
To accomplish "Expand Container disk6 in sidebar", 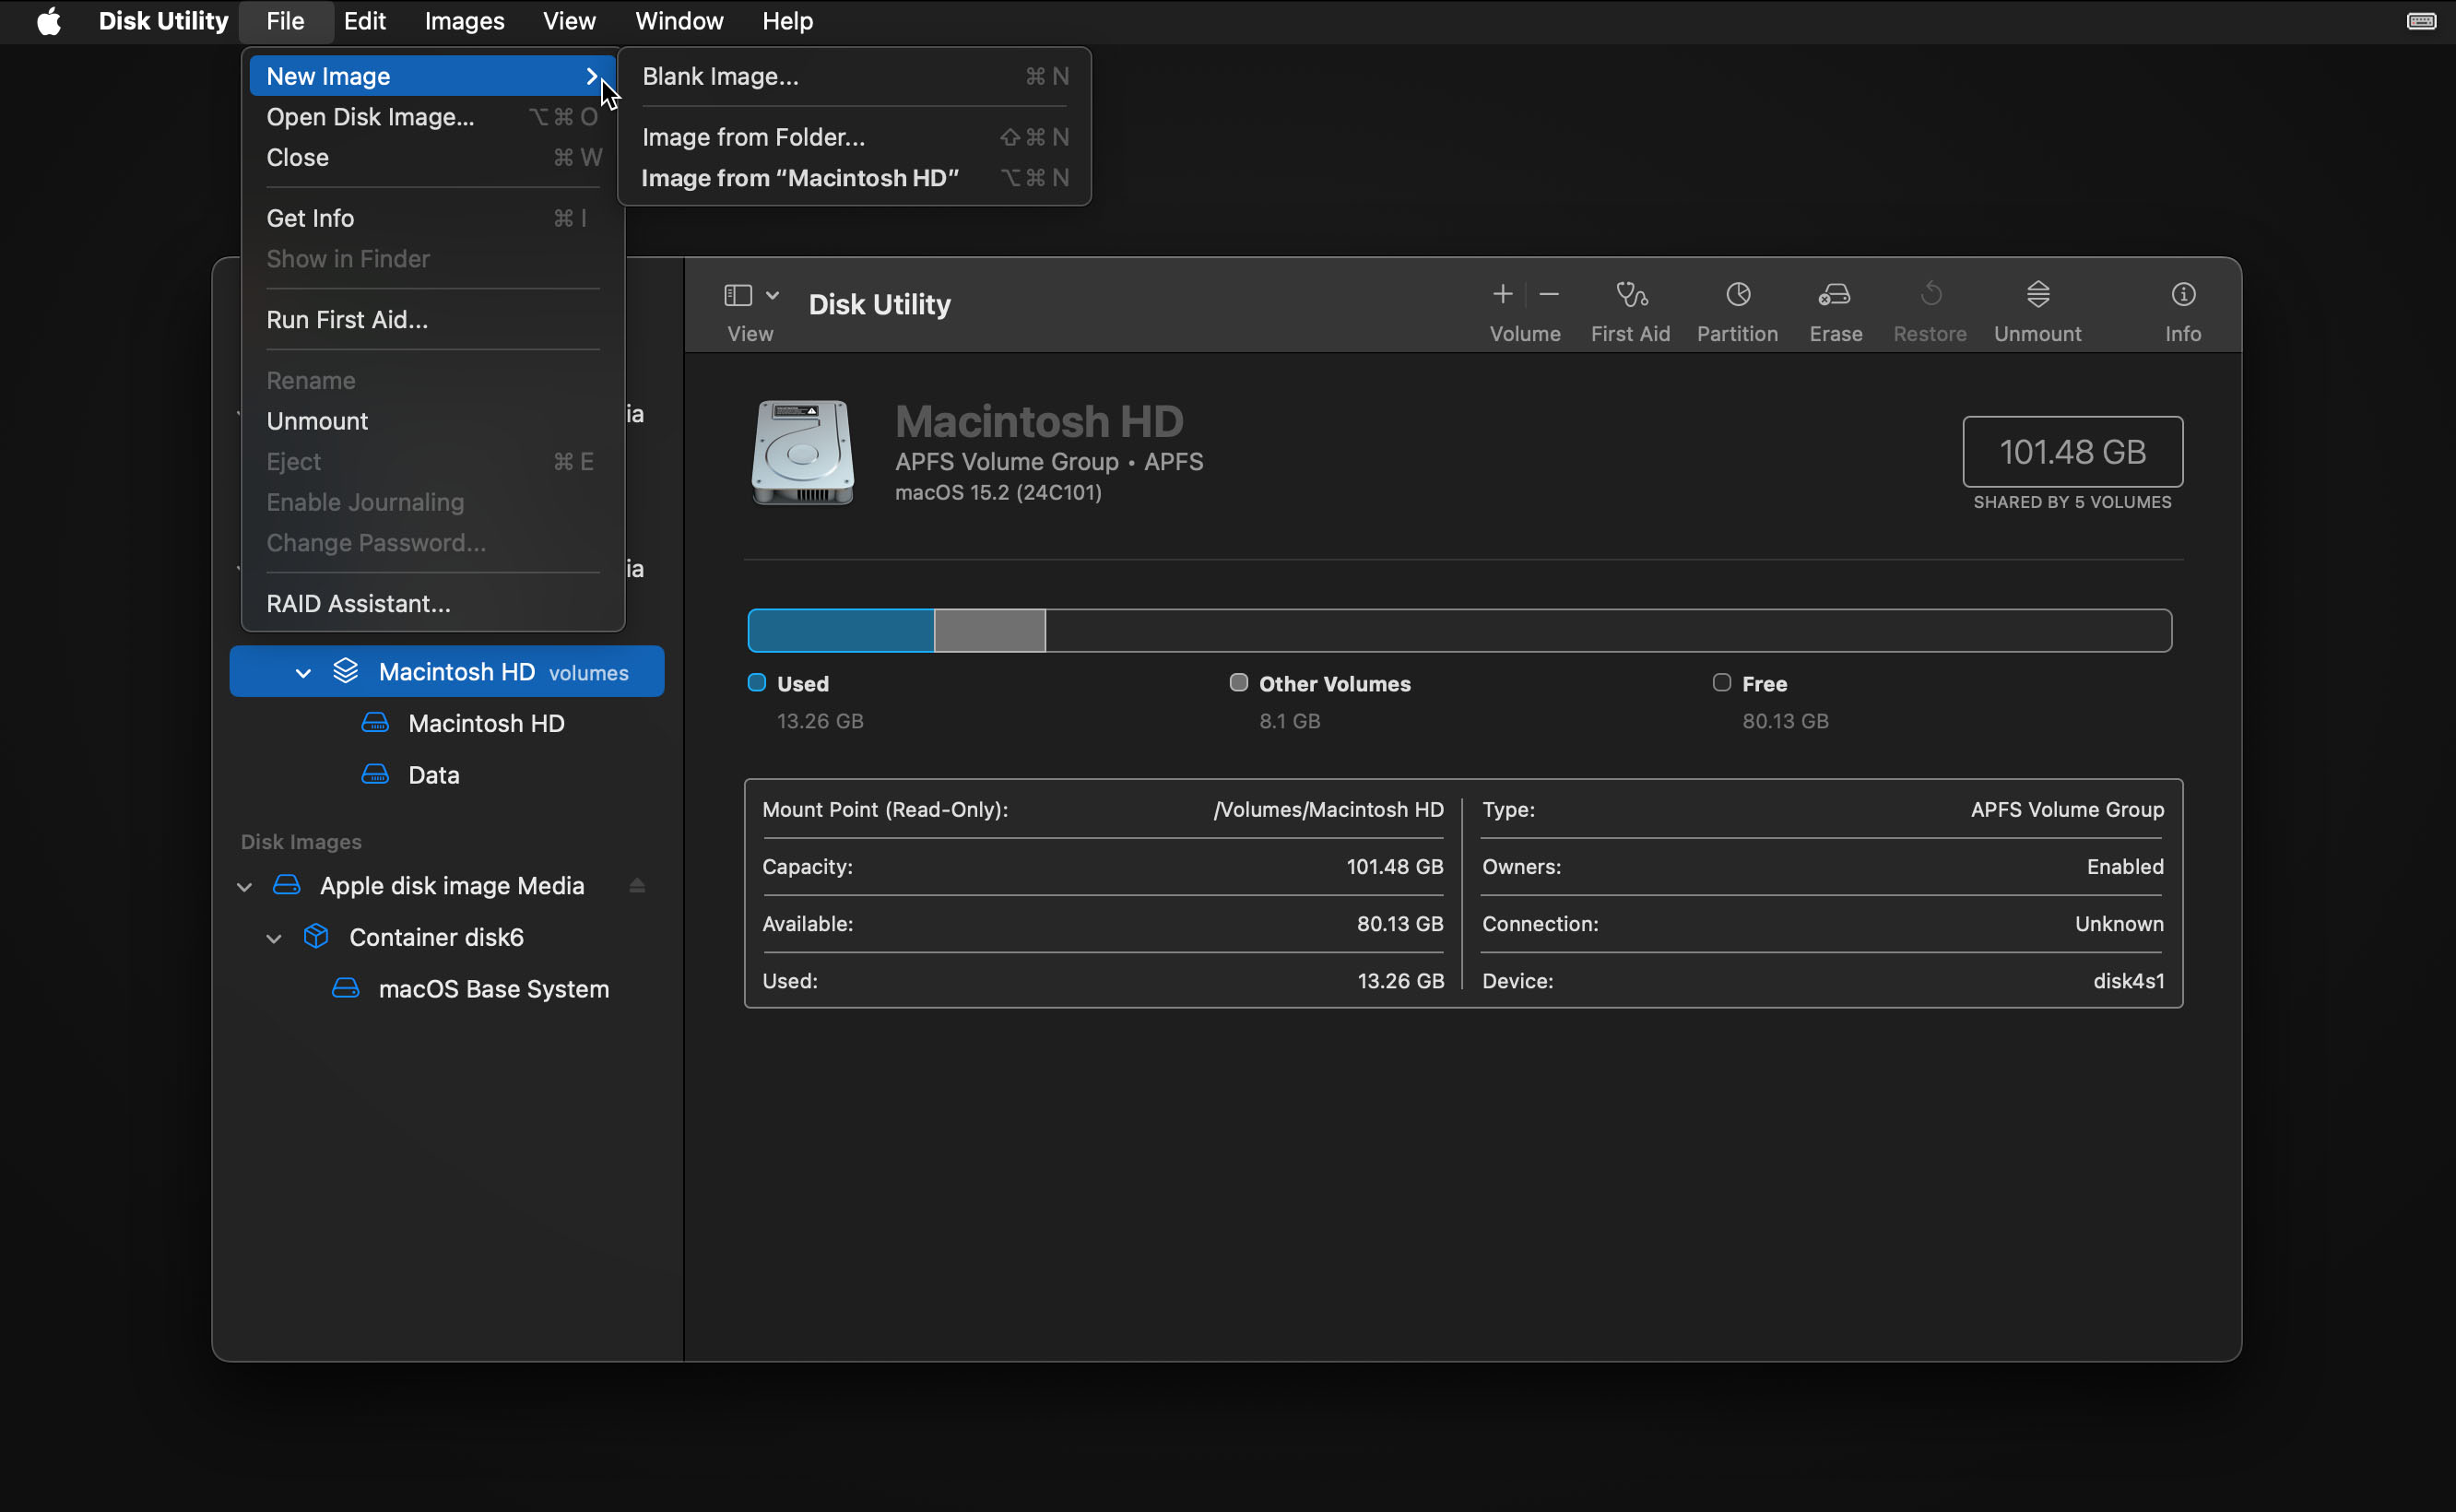I will click(x=274, y=937).
